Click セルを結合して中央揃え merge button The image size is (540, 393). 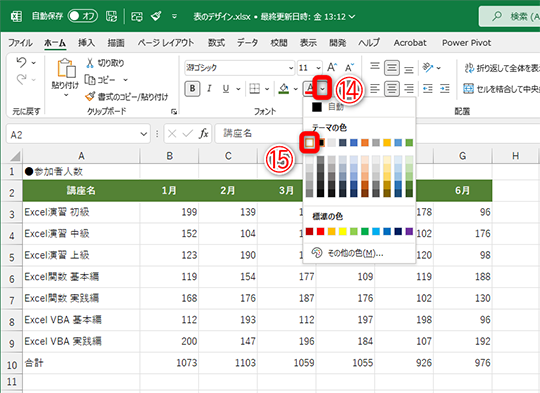(x=501, y=89)
